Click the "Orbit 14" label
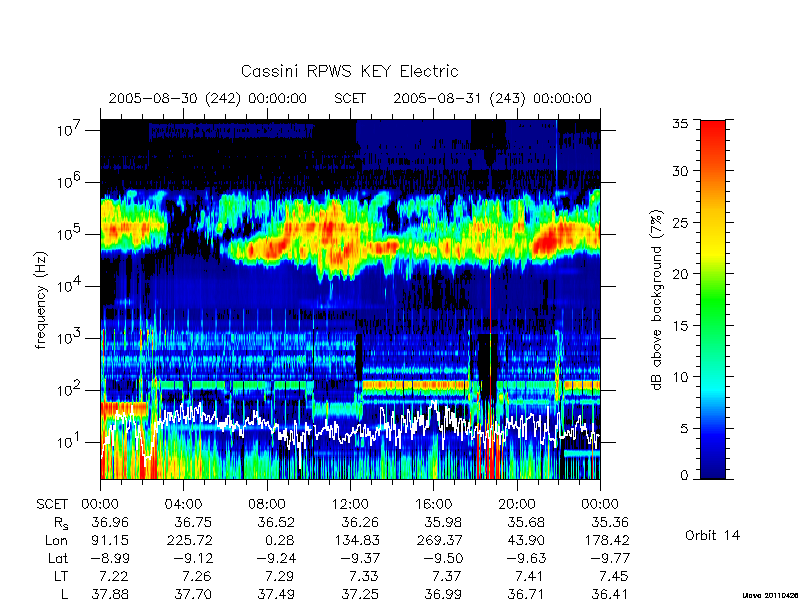Screen dimensions: 800x600 click(x=712, y=535)
